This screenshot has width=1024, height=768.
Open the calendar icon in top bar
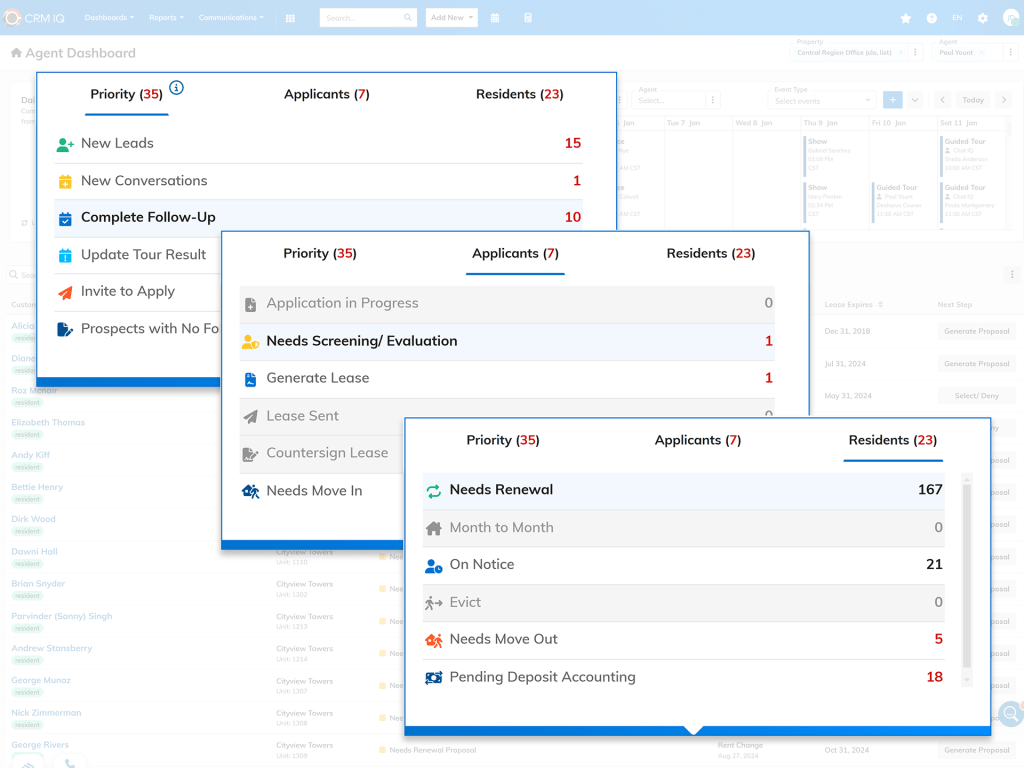pyautogui.click(x=495, y=18)
